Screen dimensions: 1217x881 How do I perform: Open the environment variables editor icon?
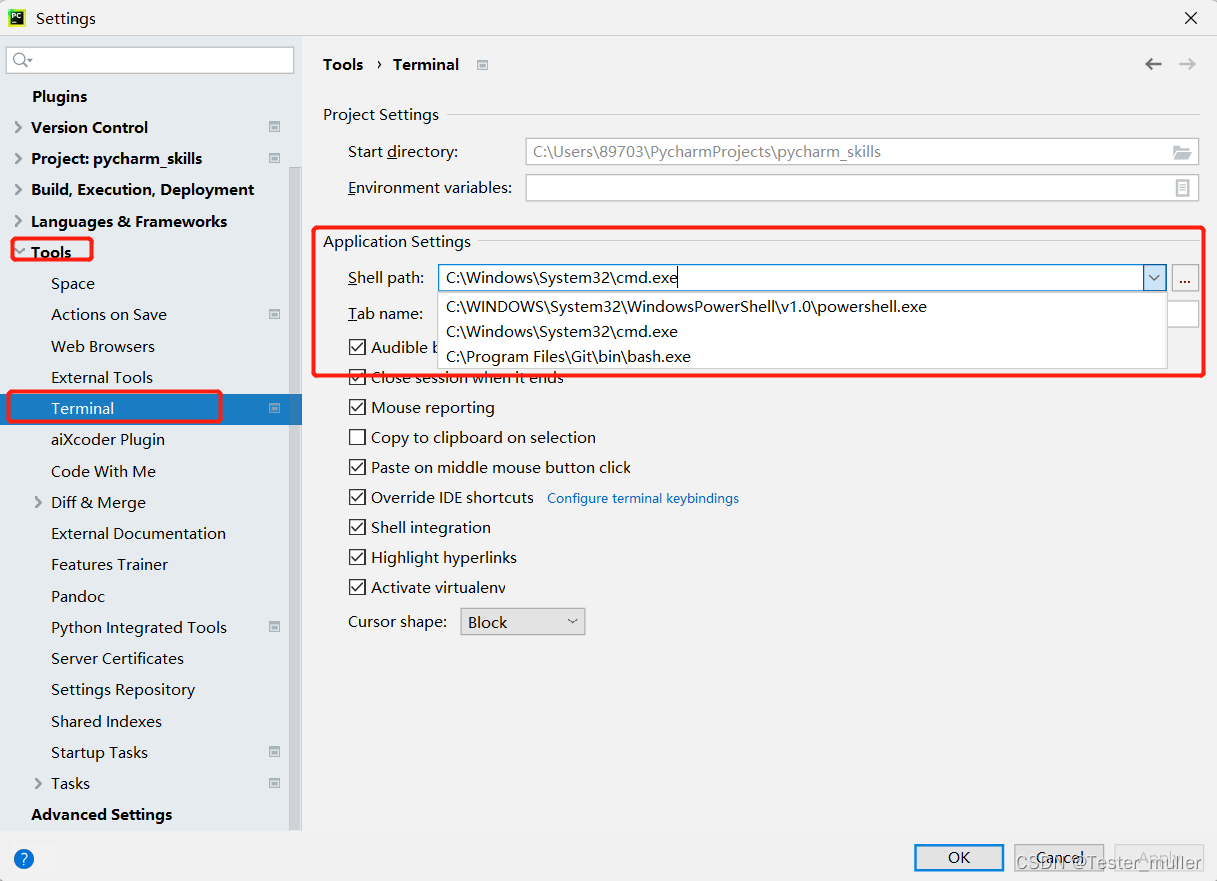coord(1182,188)
